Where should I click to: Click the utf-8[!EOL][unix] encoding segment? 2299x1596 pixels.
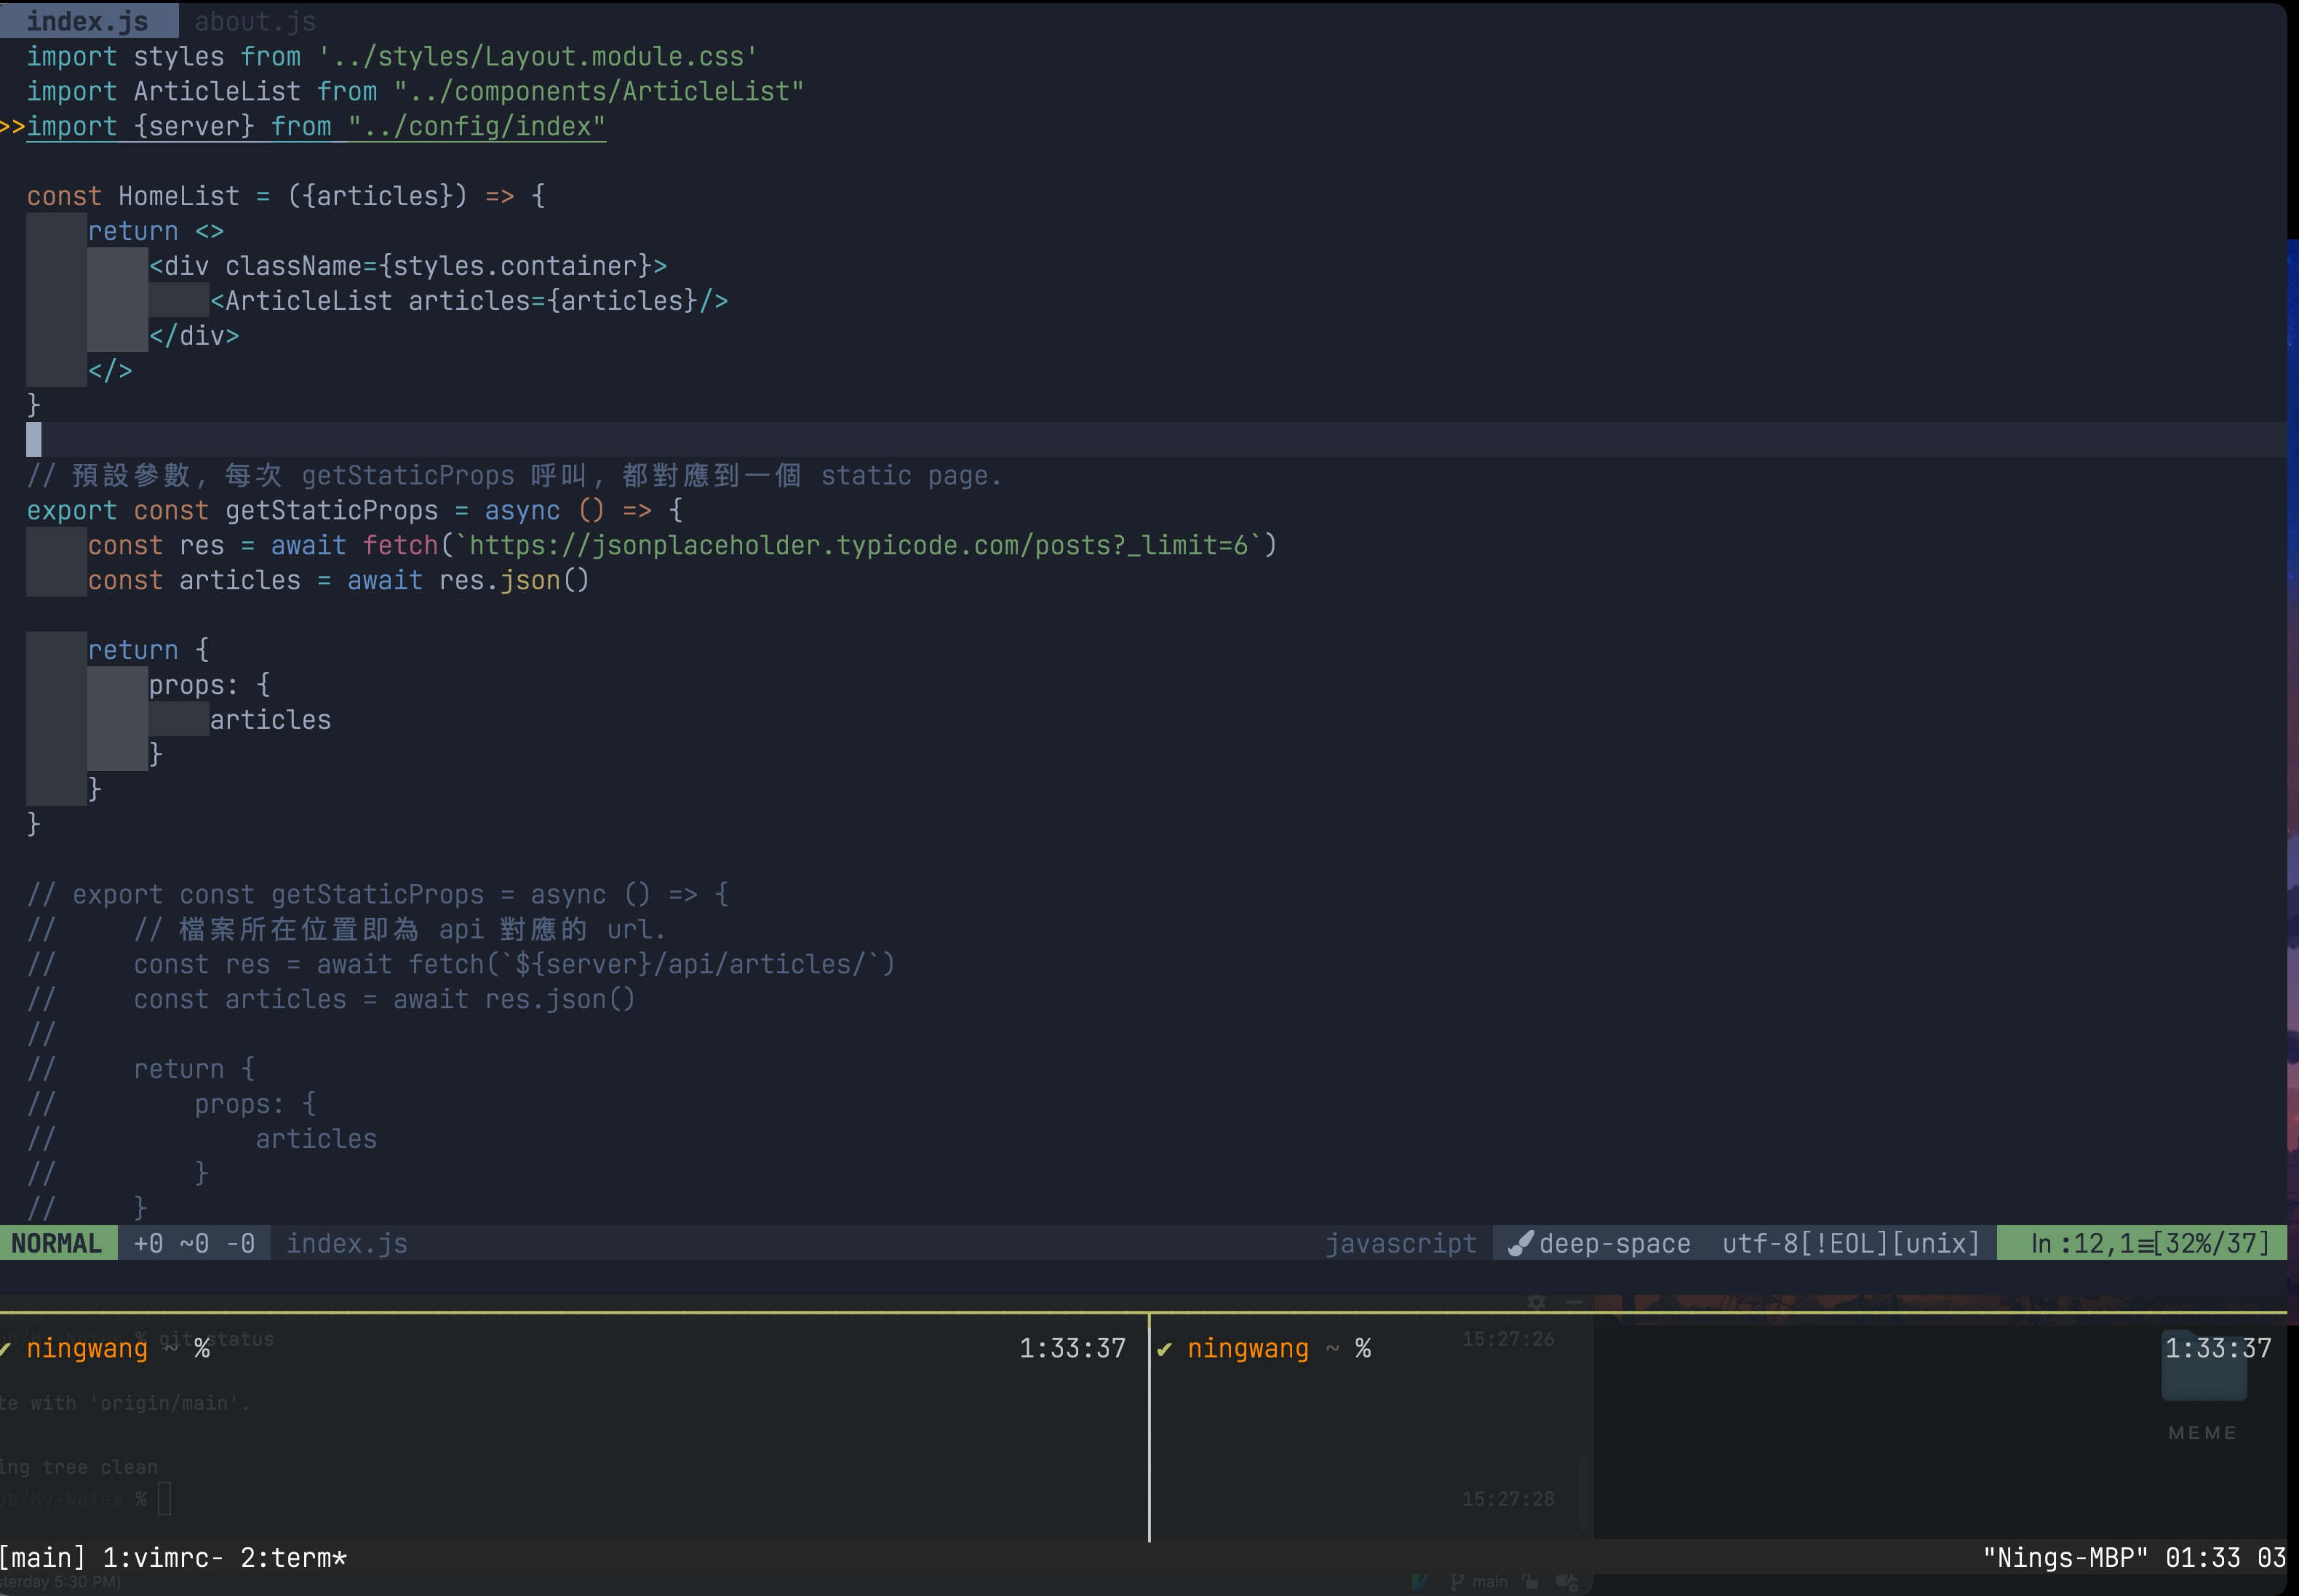(1850, 1243)
